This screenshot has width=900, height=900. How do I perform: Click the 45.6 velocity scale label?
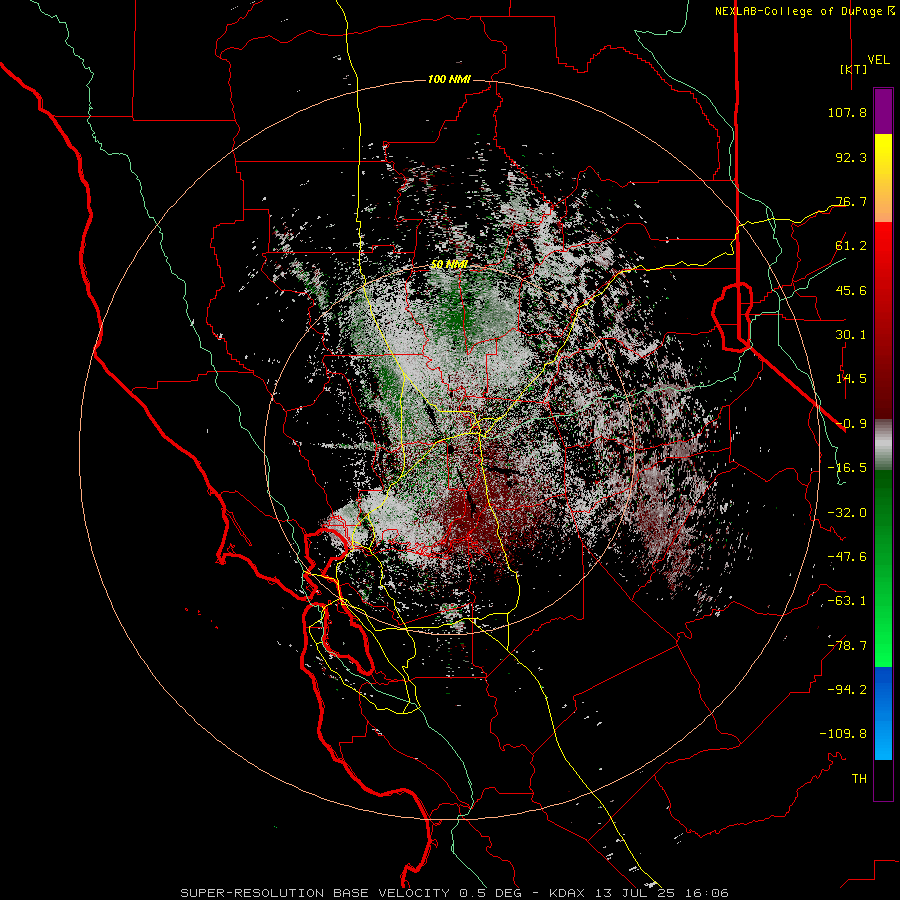click(851, 290)
